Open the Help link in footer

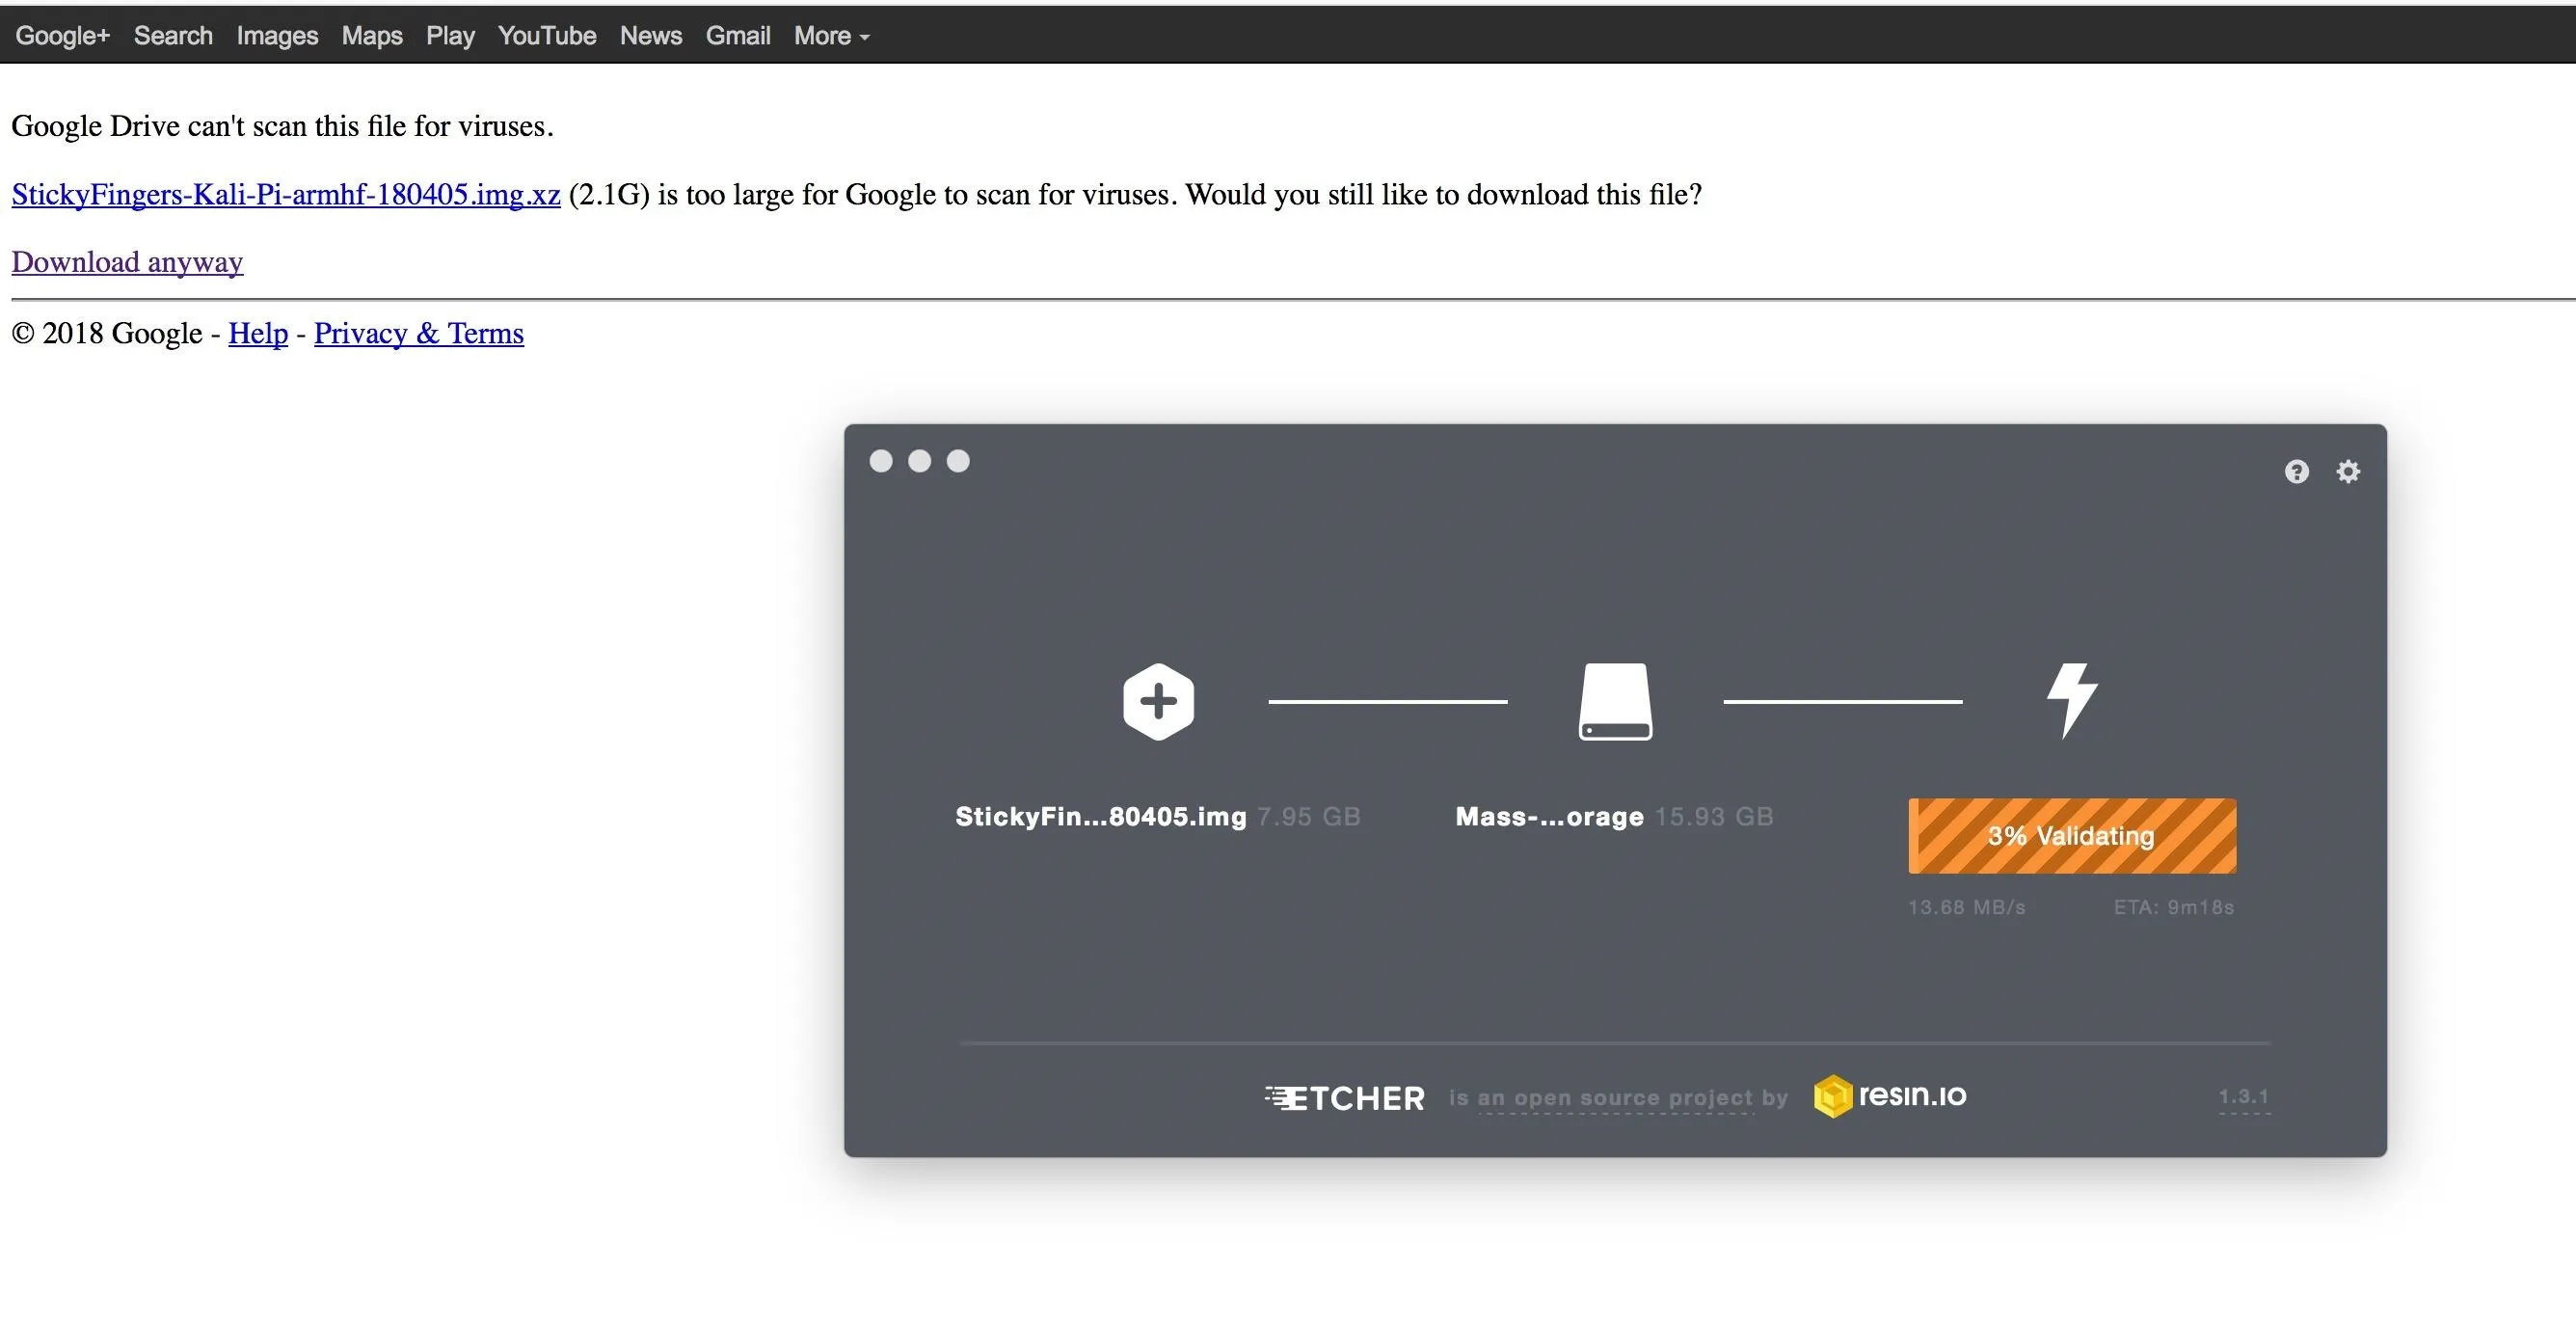[x=258, y=333]
